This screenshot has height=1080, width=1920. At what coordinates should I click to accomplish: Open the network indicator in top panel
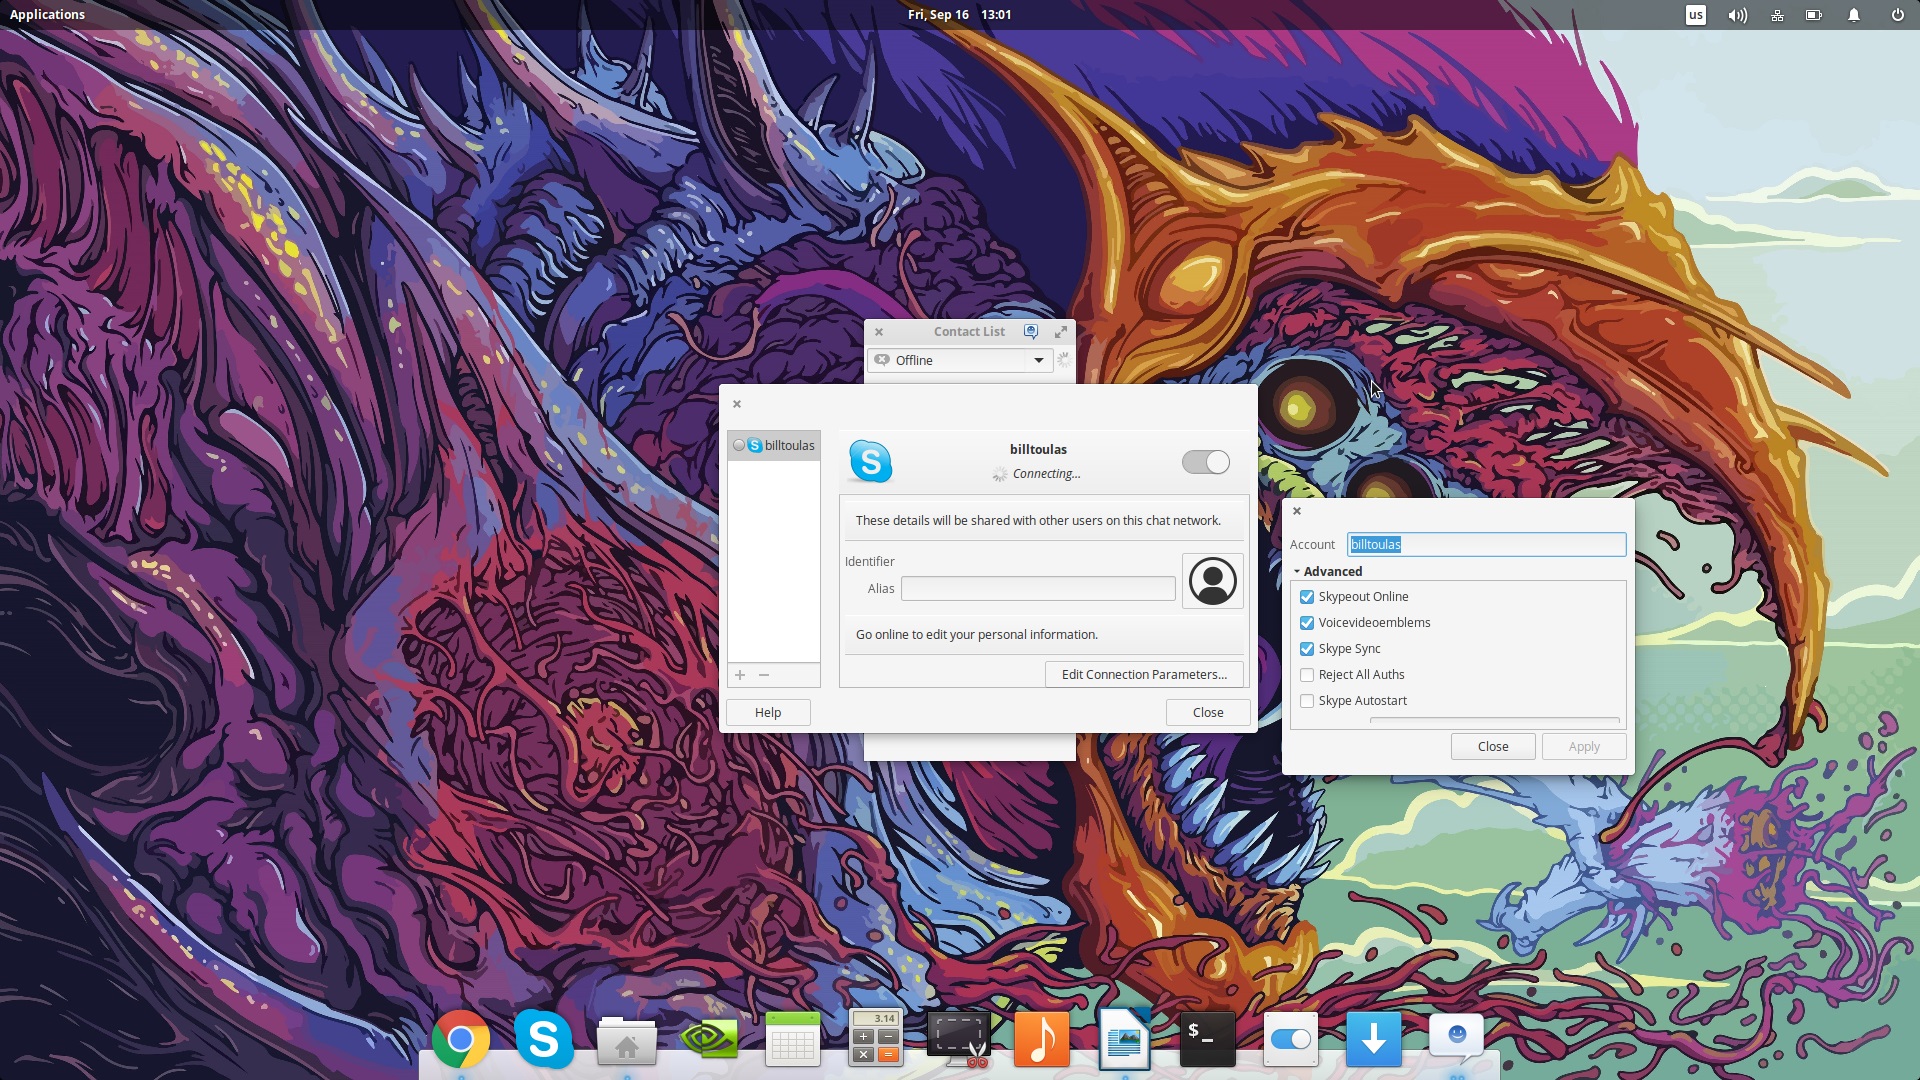tap(1777, 15)
